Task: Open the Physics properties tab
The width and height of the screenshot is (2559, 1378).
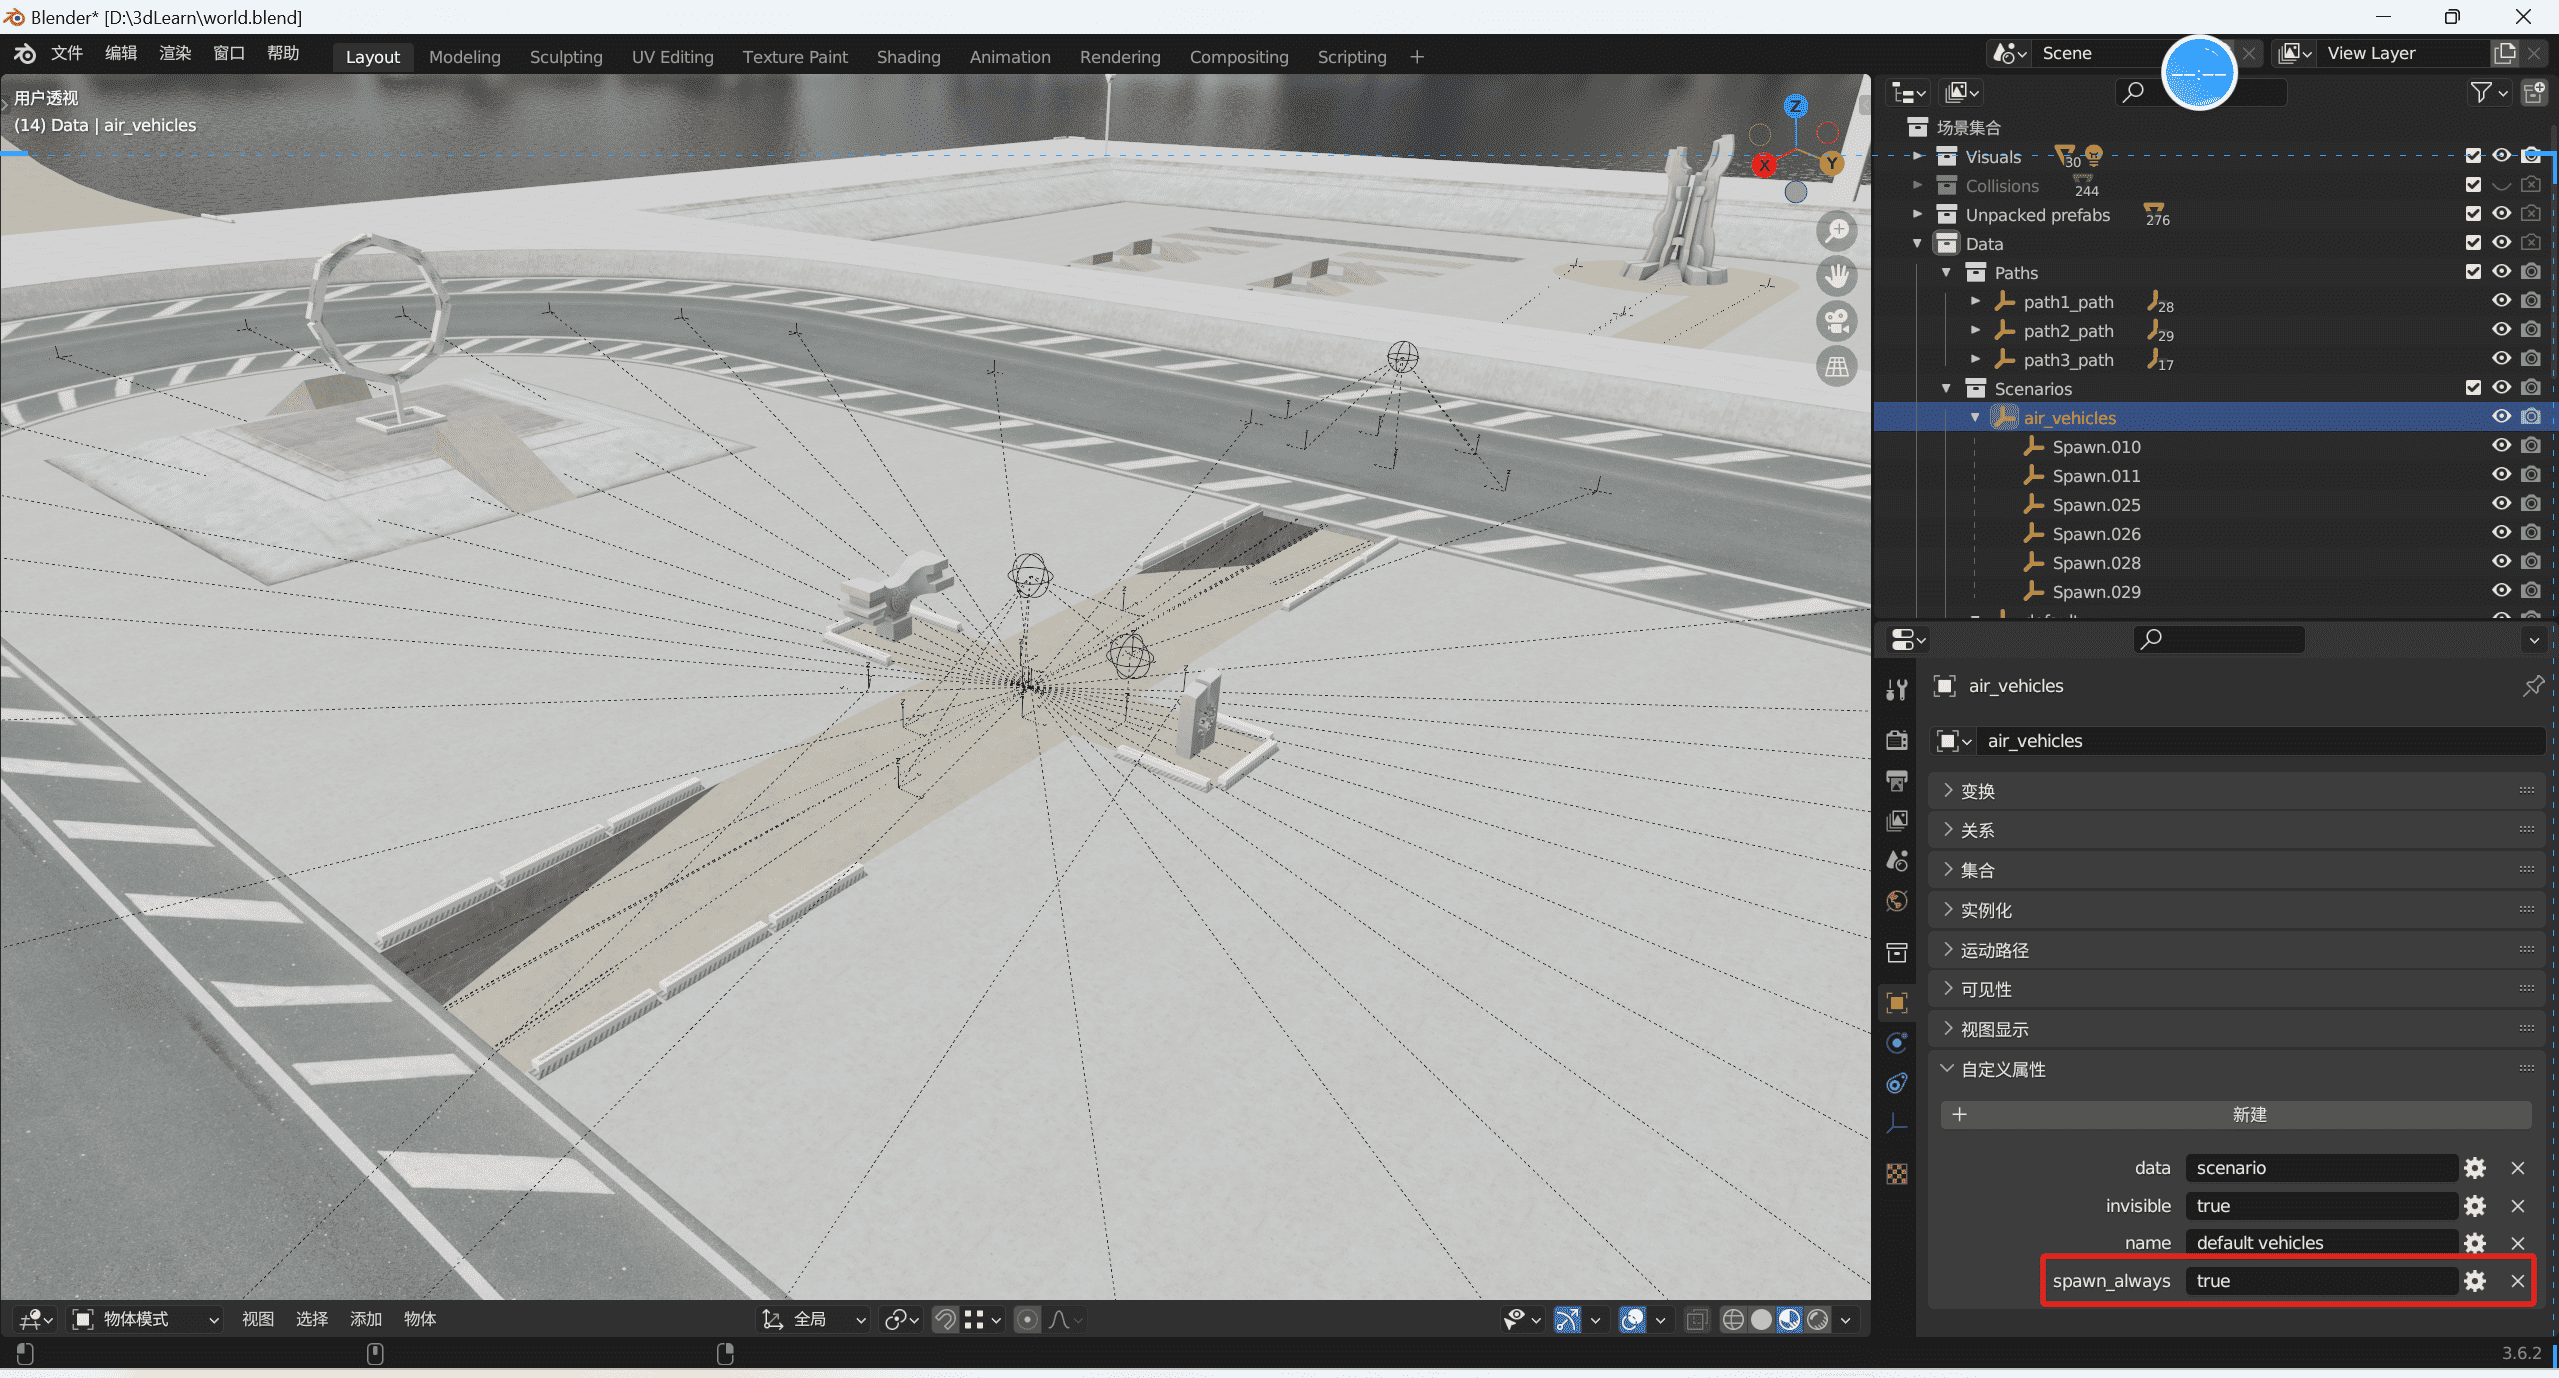Action: point(1896,1043)
